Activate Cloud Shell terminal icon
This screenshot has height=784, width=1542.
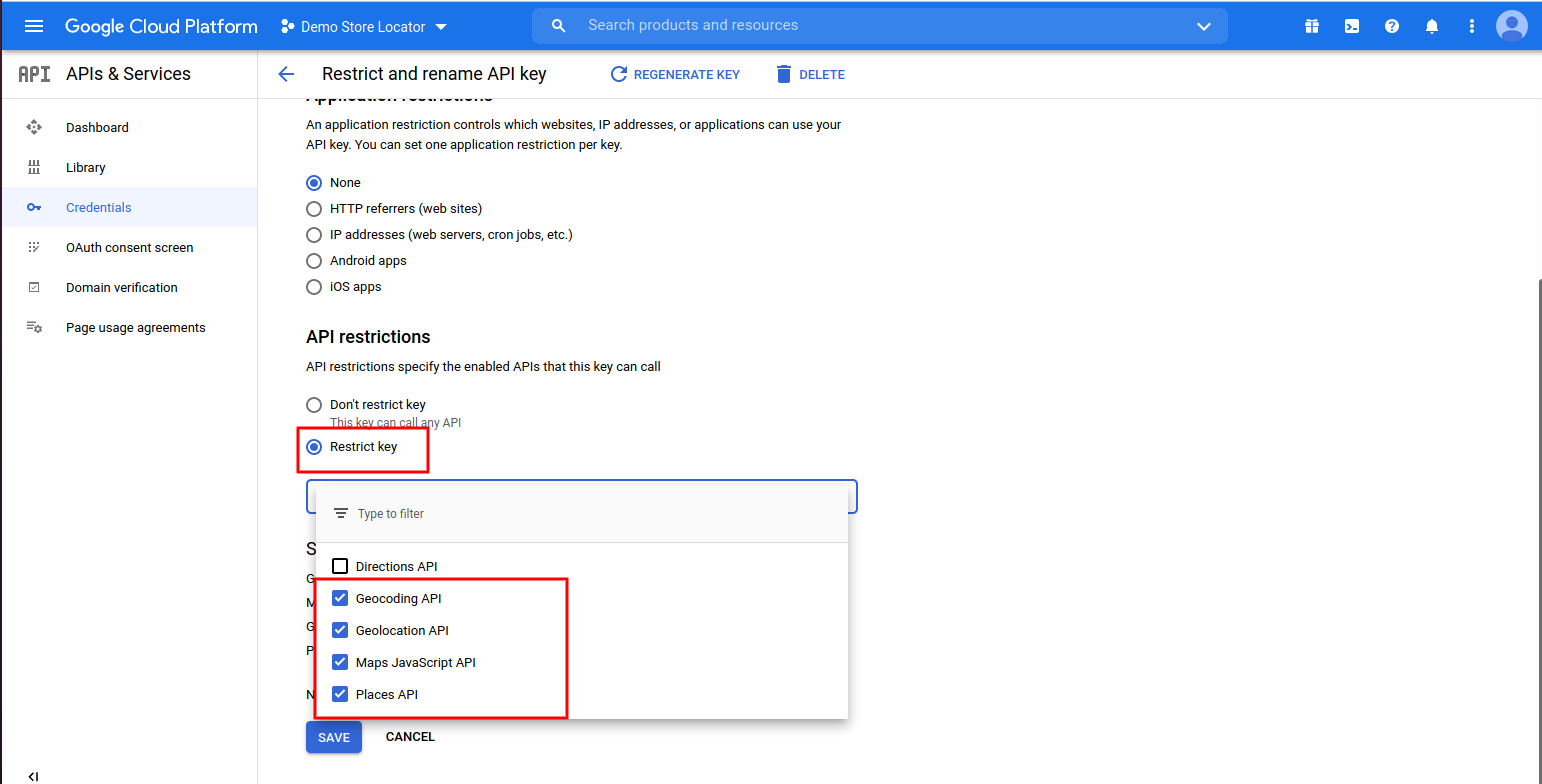coord(1351,26)
